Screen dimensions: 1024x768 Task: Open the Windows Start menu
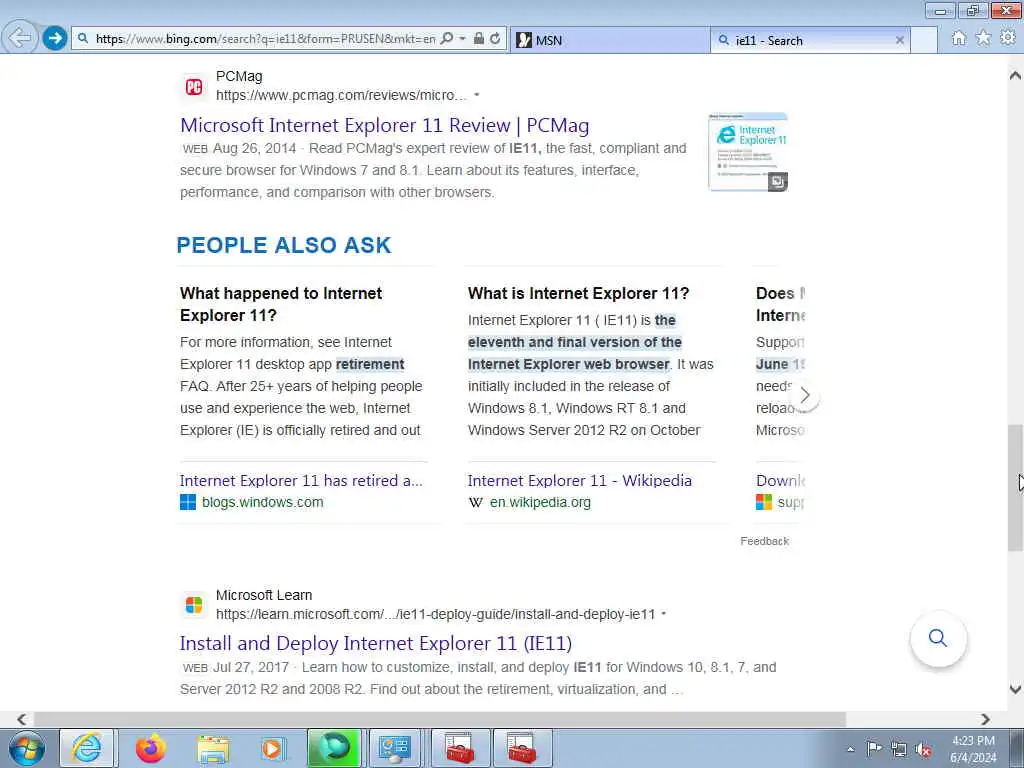click(x=26, y=748)
